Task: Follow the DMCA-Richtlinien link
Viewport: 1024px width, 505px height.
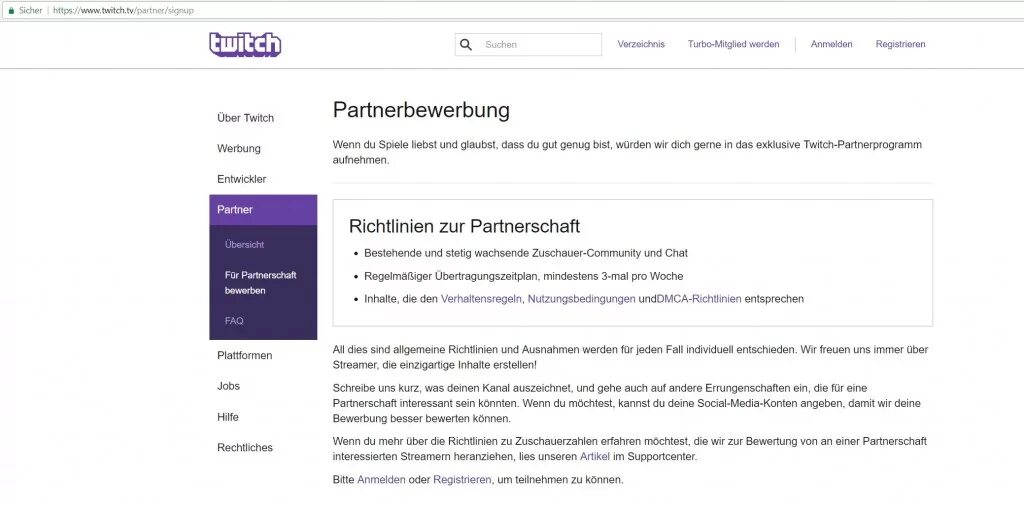Action: (x=699, y=299)
